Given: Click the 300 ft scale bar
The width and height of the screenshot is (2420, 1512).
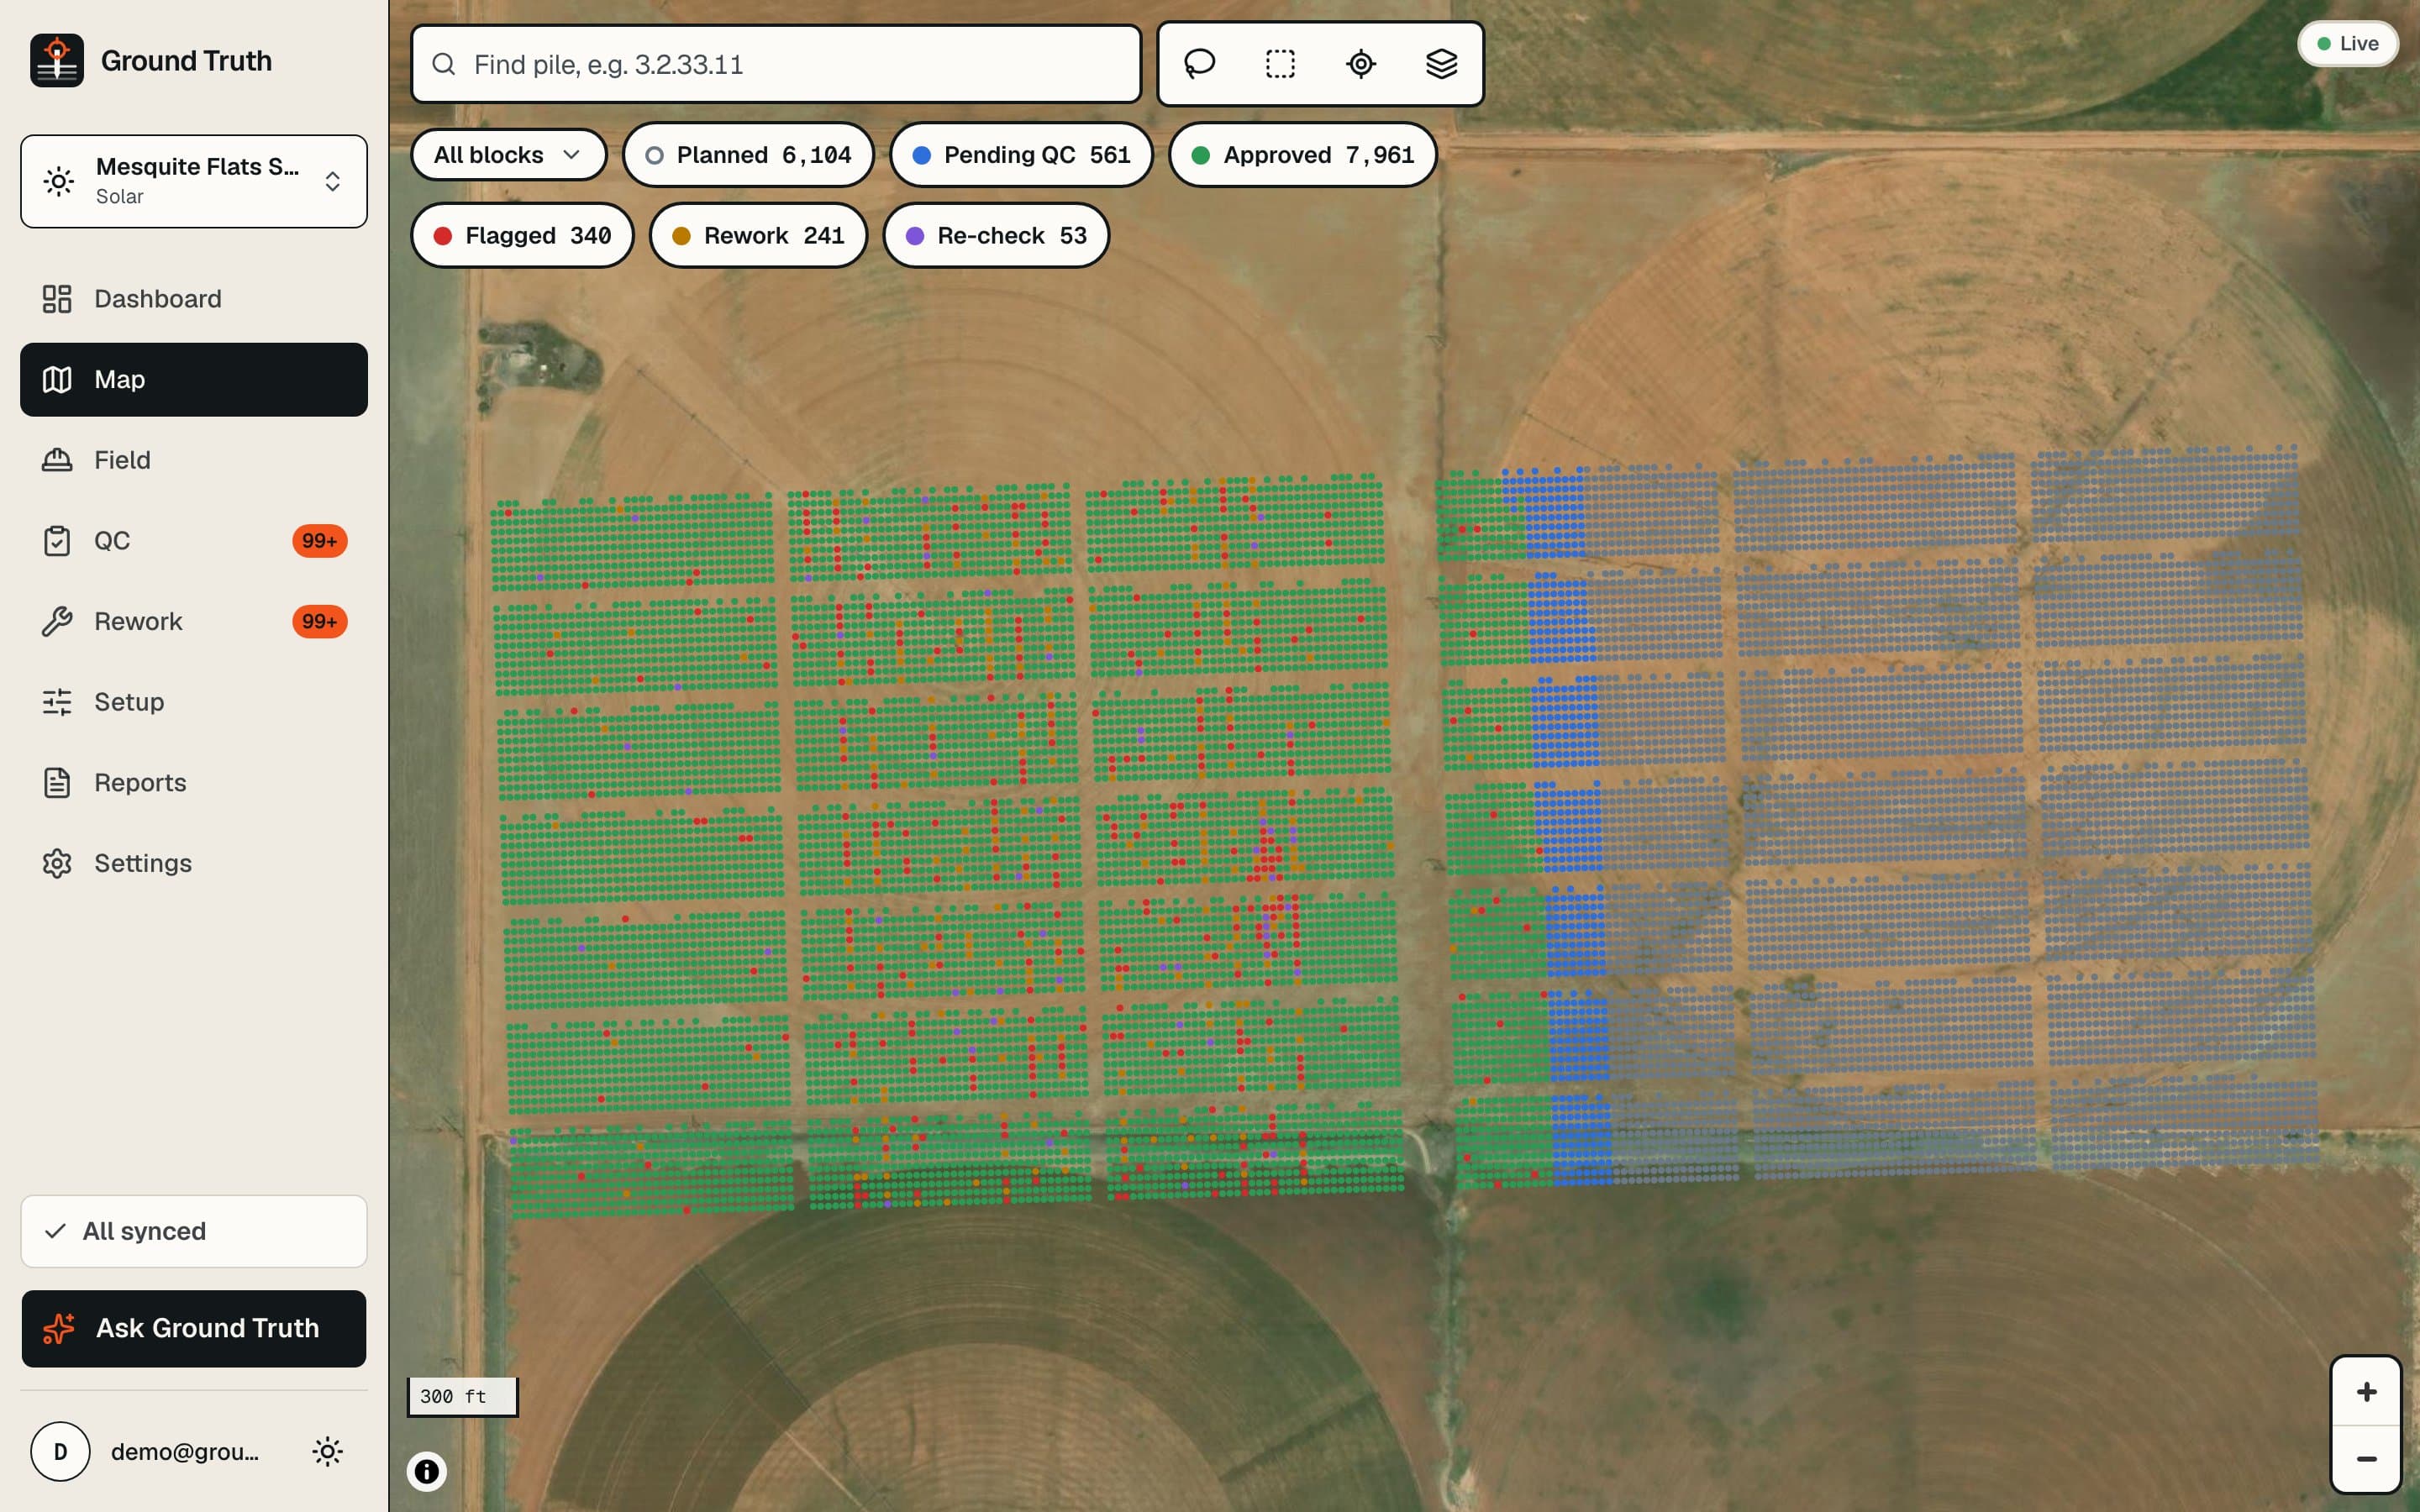Looking at the screenshot, I should (x=462, y=1396).
